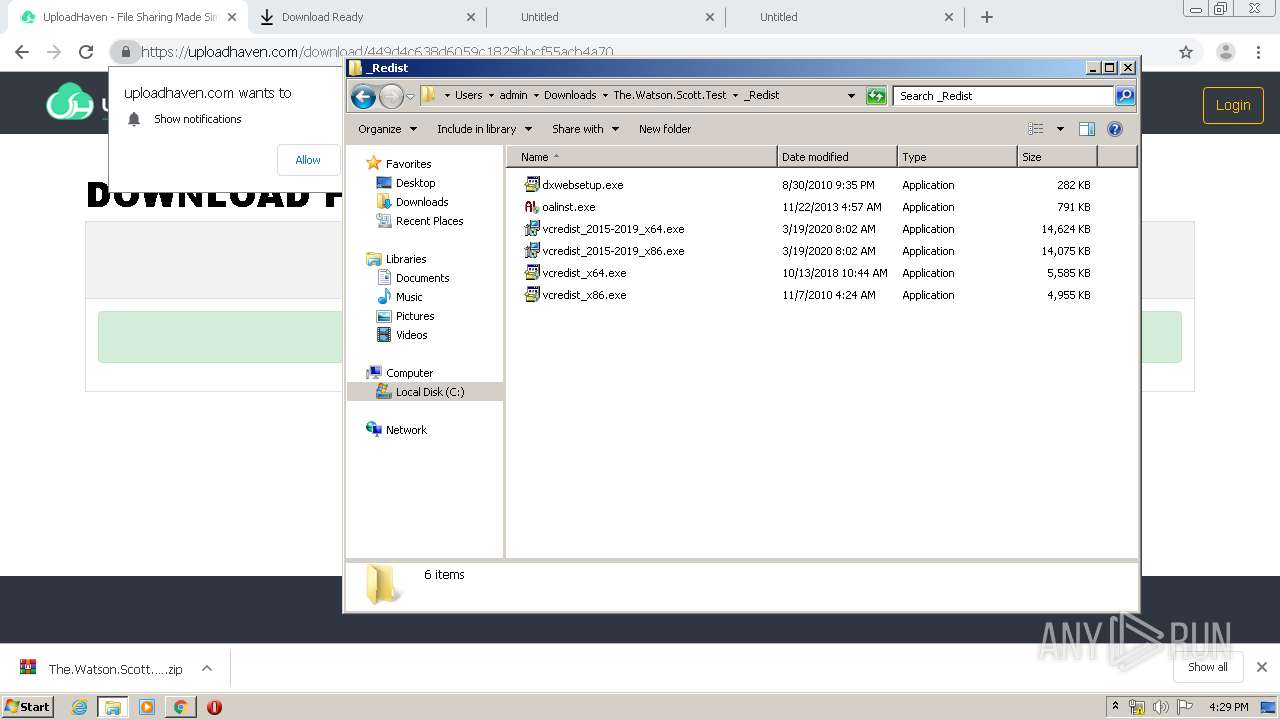Open Pictures library
1280x720 pixels.
(415, 316)
